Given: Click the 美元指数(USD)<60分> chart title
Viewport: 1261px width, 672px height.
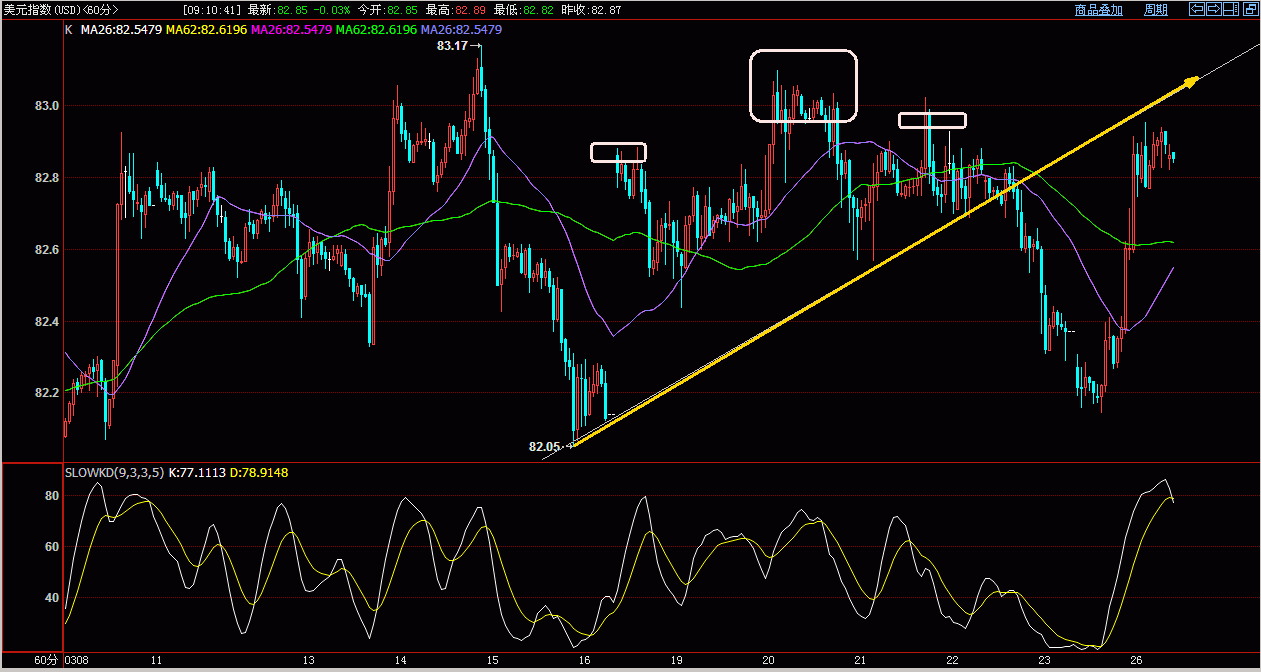Looking at the screenshot, I should tap(61, 10).
